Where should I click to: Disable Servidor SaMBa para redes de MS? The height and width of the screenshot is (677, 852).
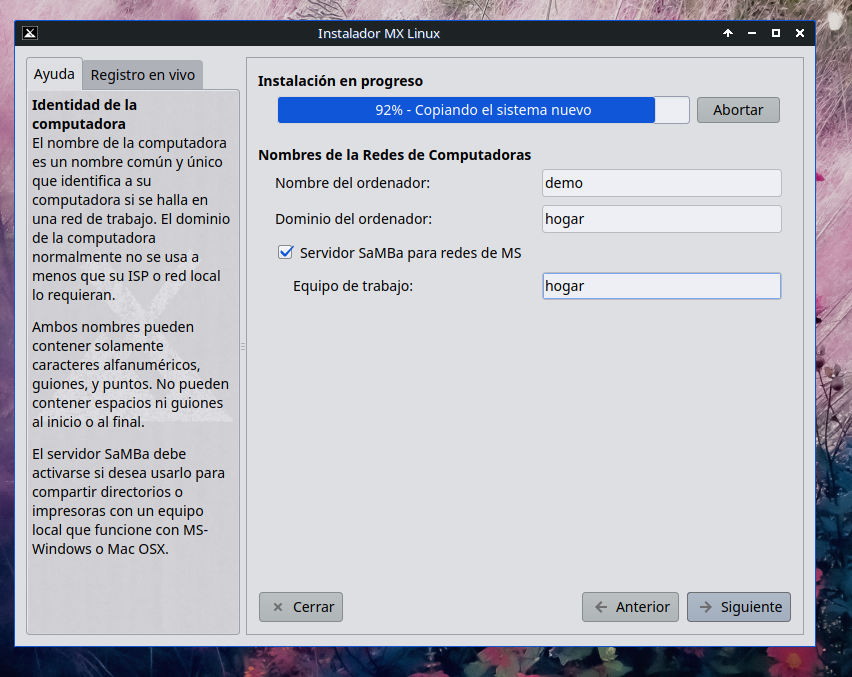pos(286,253)
